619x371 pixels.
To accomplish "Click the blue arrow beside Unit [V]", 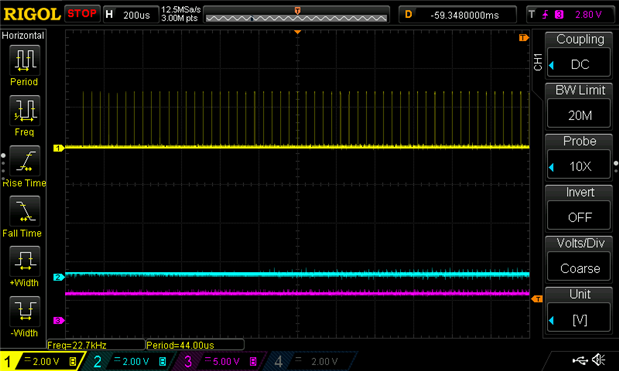I will 551,320.
